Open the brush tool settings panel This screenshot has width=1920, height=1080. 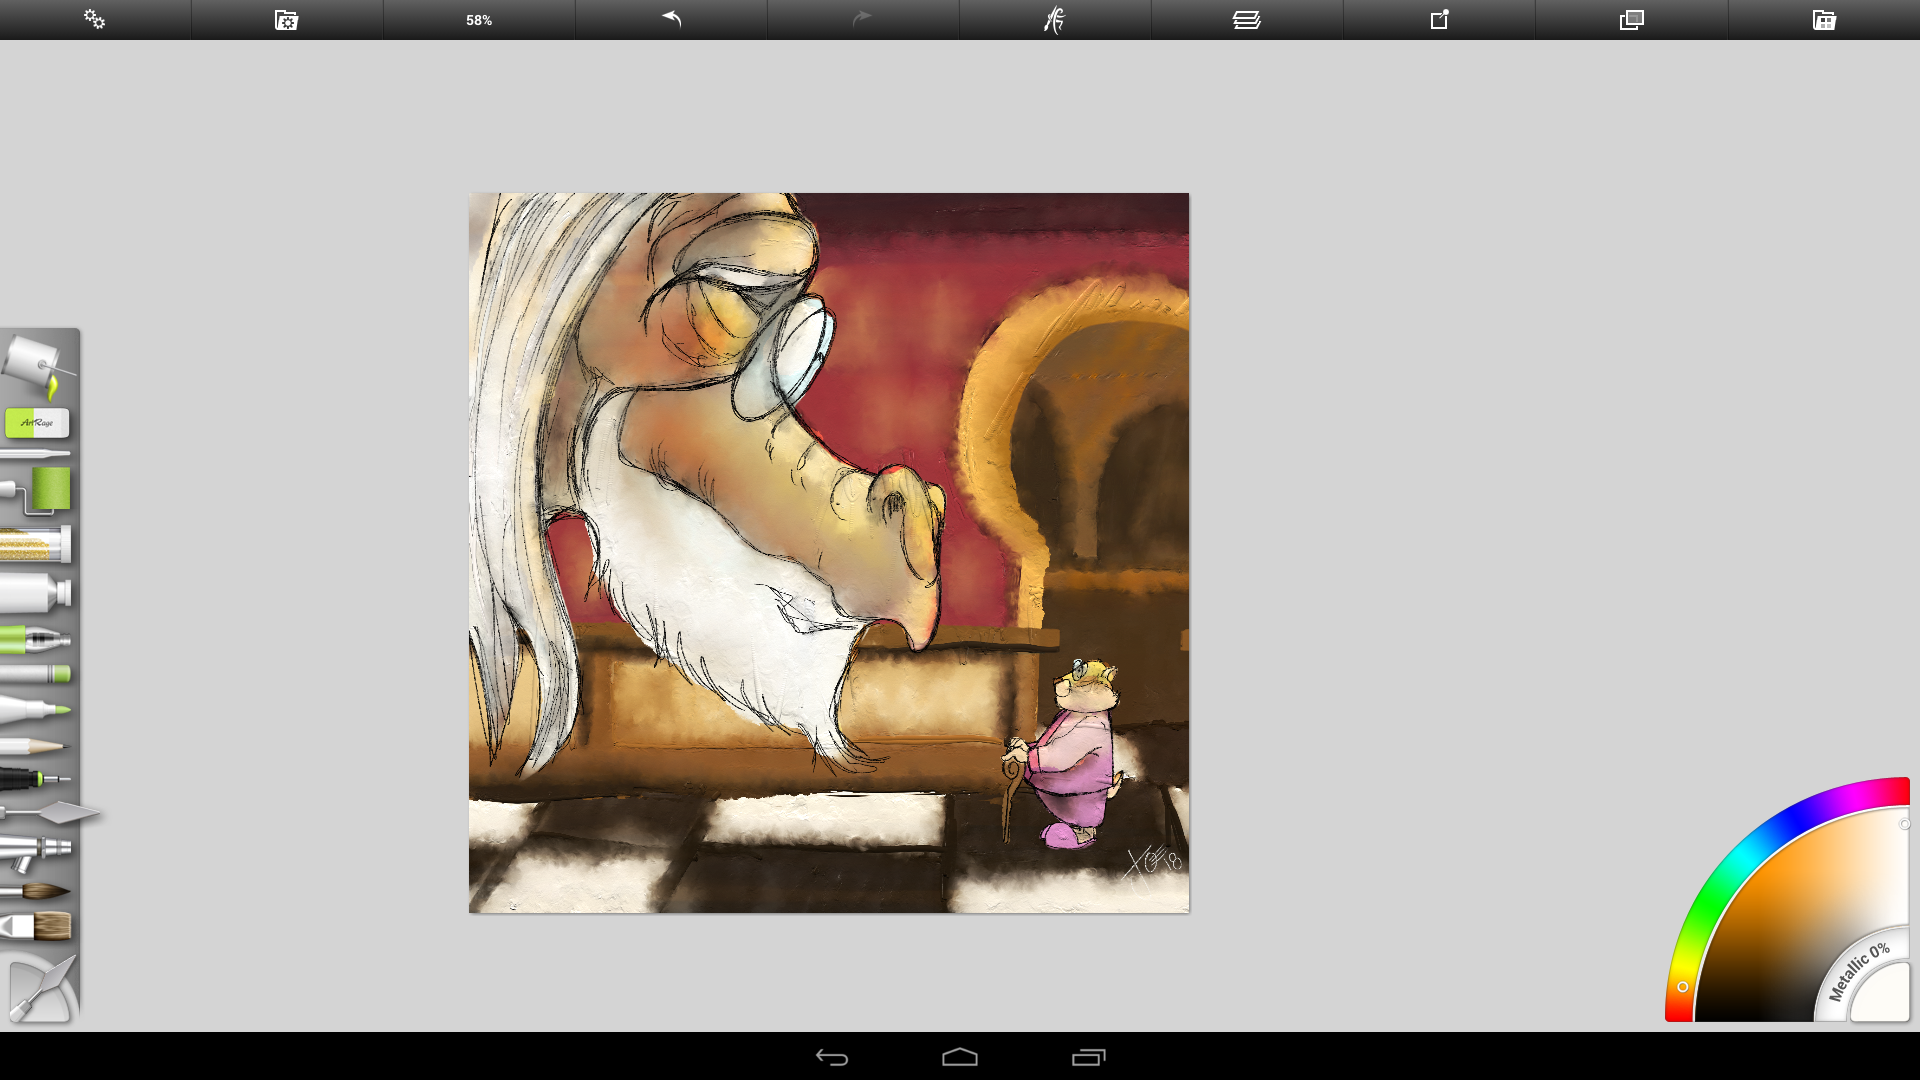pyautogui.click(x=1054, y=20)
